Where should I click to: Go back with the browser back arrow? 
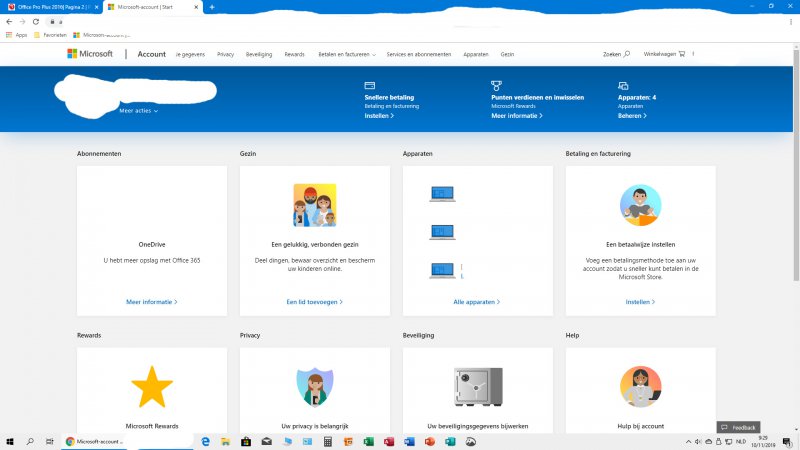coord(9,21)
